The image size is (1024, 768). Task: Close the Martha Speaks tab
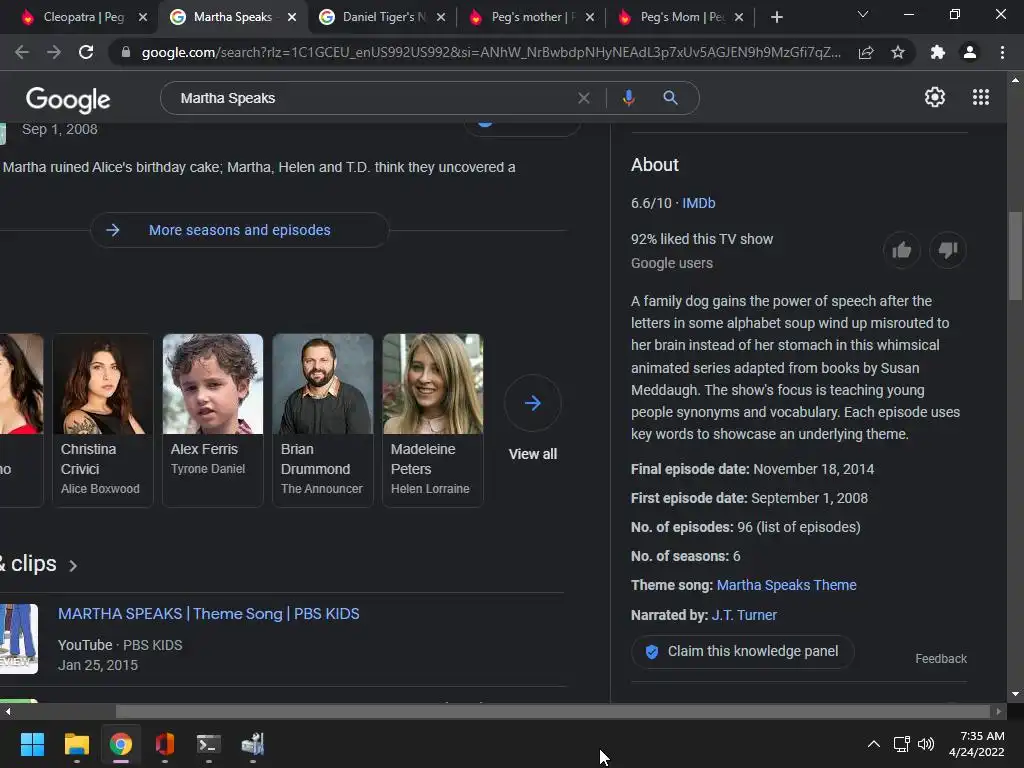tap(292, 17)
